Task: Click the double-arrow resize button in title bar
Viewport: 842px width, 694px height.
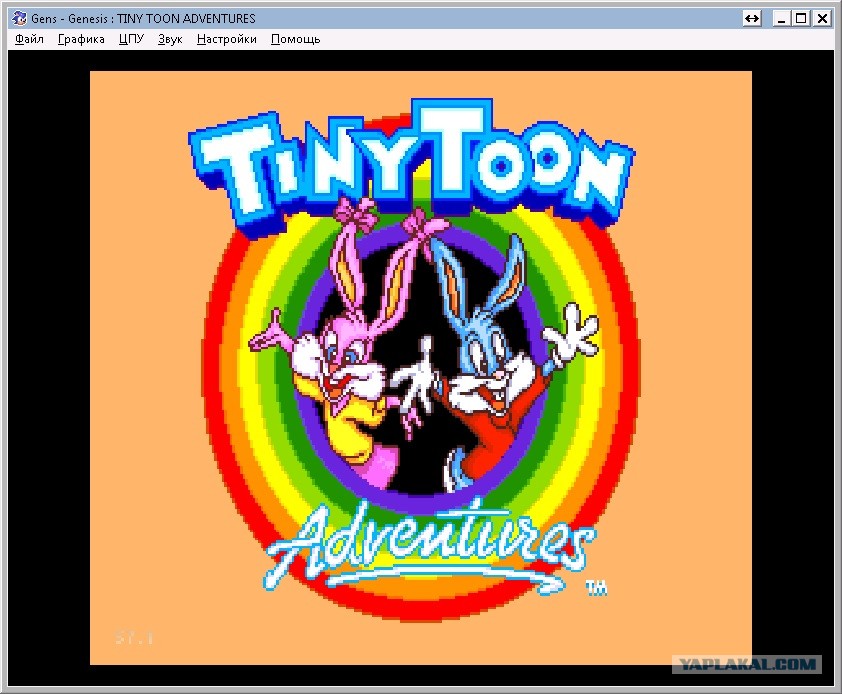Action: tap(752, 18)
